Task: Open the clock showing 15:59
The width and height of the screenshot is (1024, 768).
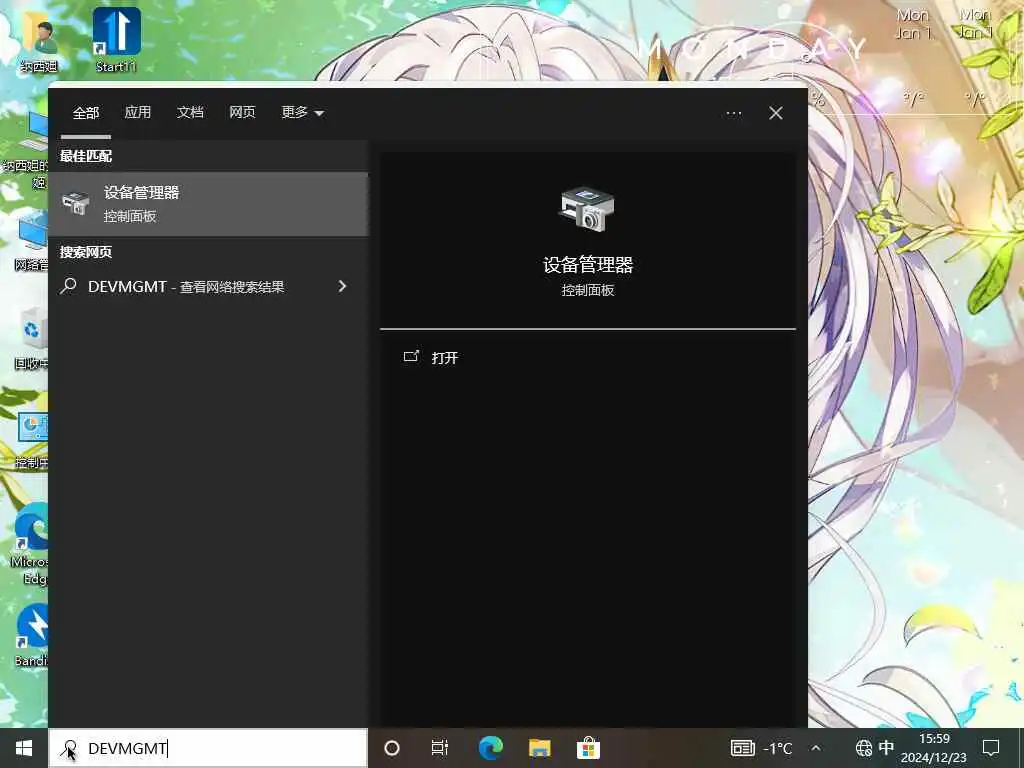Action: coord(934,748)
